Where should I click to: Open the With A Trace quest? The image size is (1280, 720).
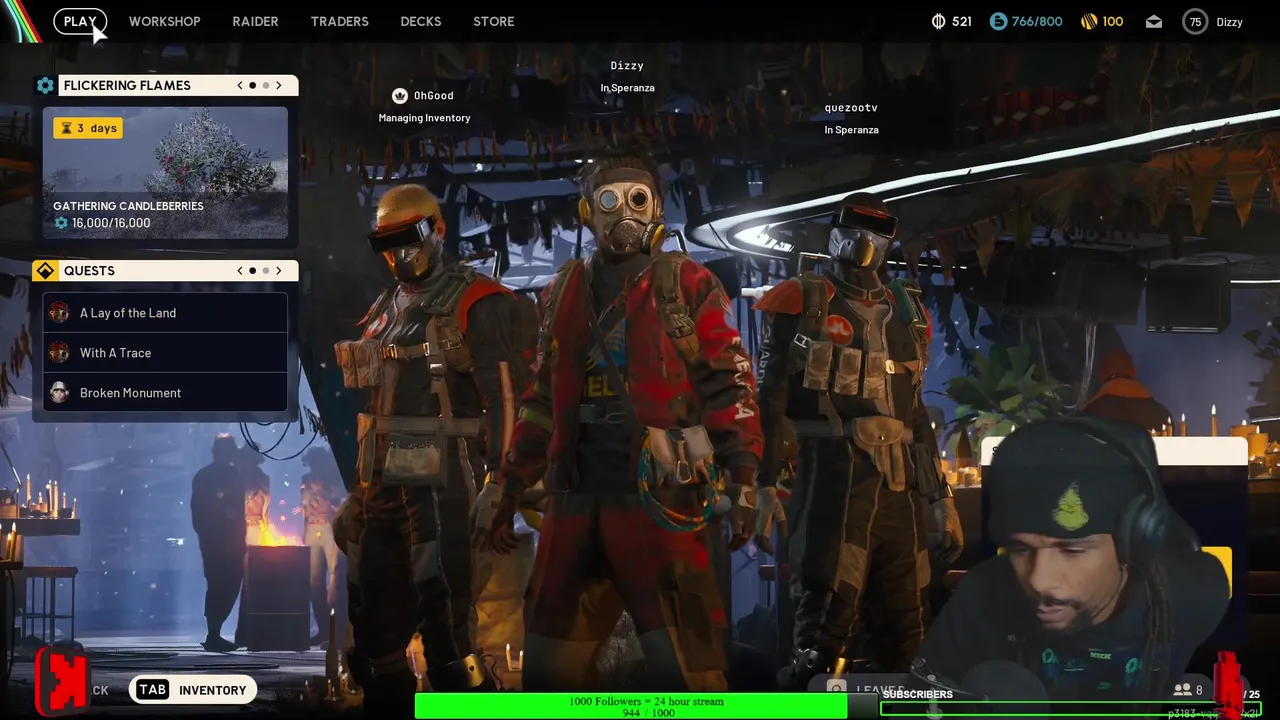tap(165, 353)
